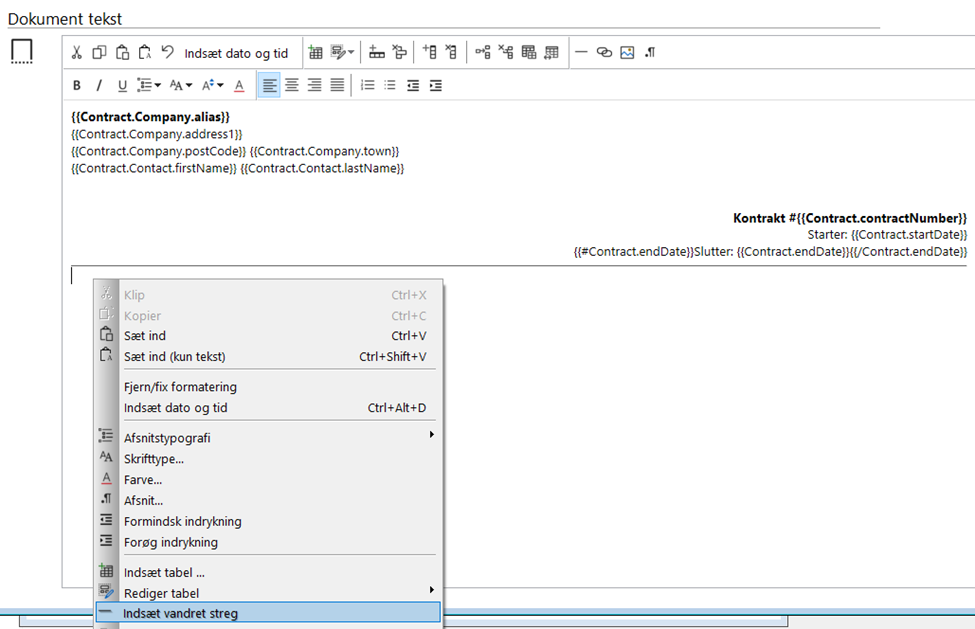Image resolution: width=975 pixels, height=629 pixels.
Task: Click '{{Contract.Contact.lastName}}' placeholder
Action: pyautogui.click(x=322, y=168)
